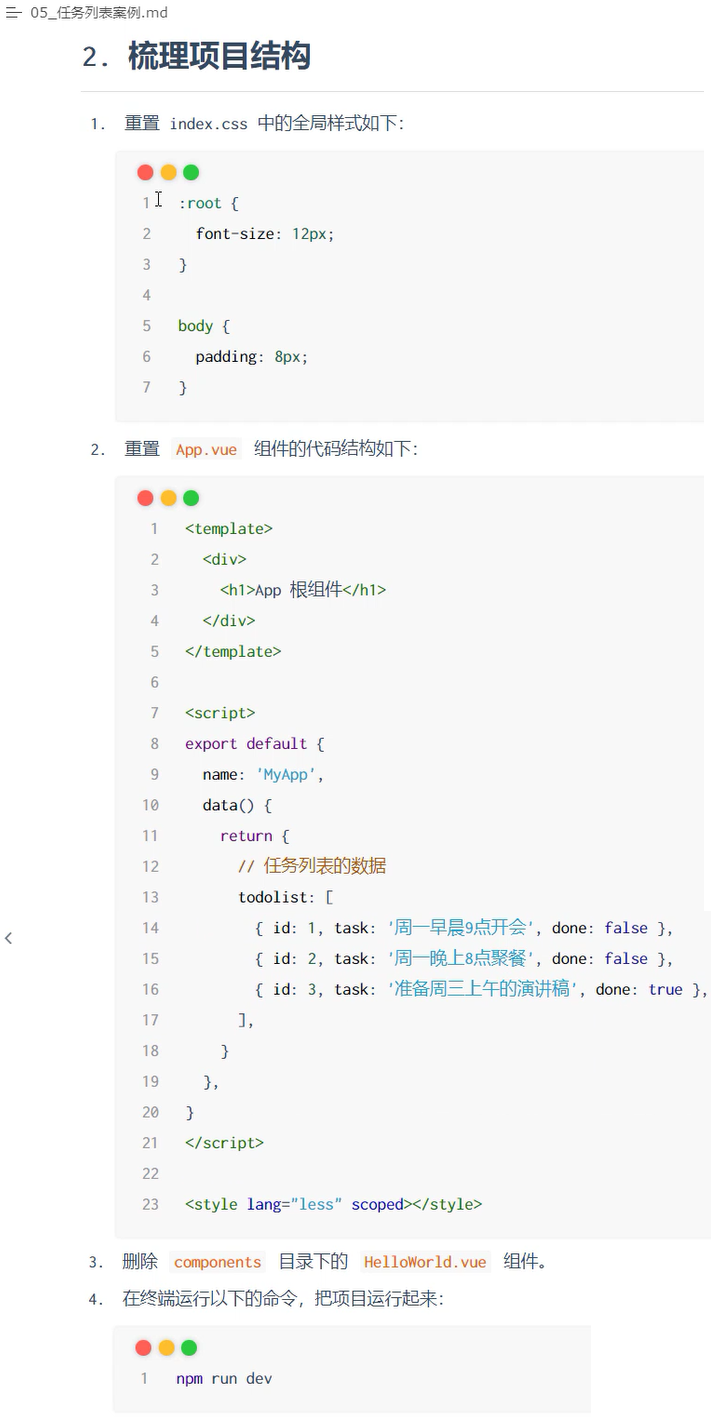This screenshot has height=1423, width=711.
Task: Click the text 中的全局样式如下
Action: 330,124
